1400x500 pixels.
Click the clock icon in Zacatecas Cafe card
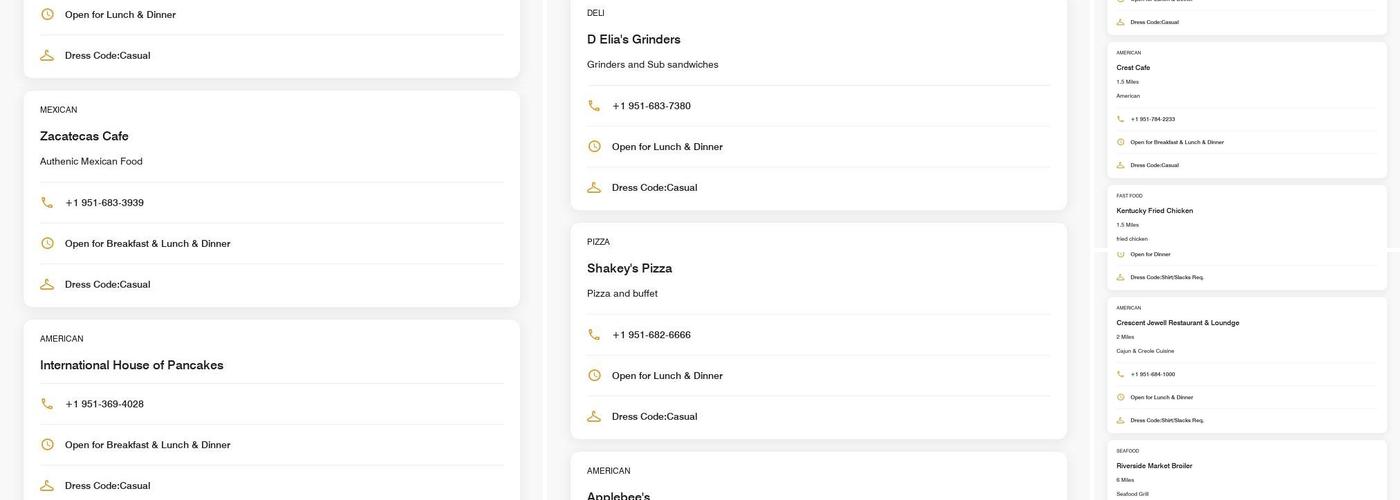pyautogui.click(x=47, y=244)
